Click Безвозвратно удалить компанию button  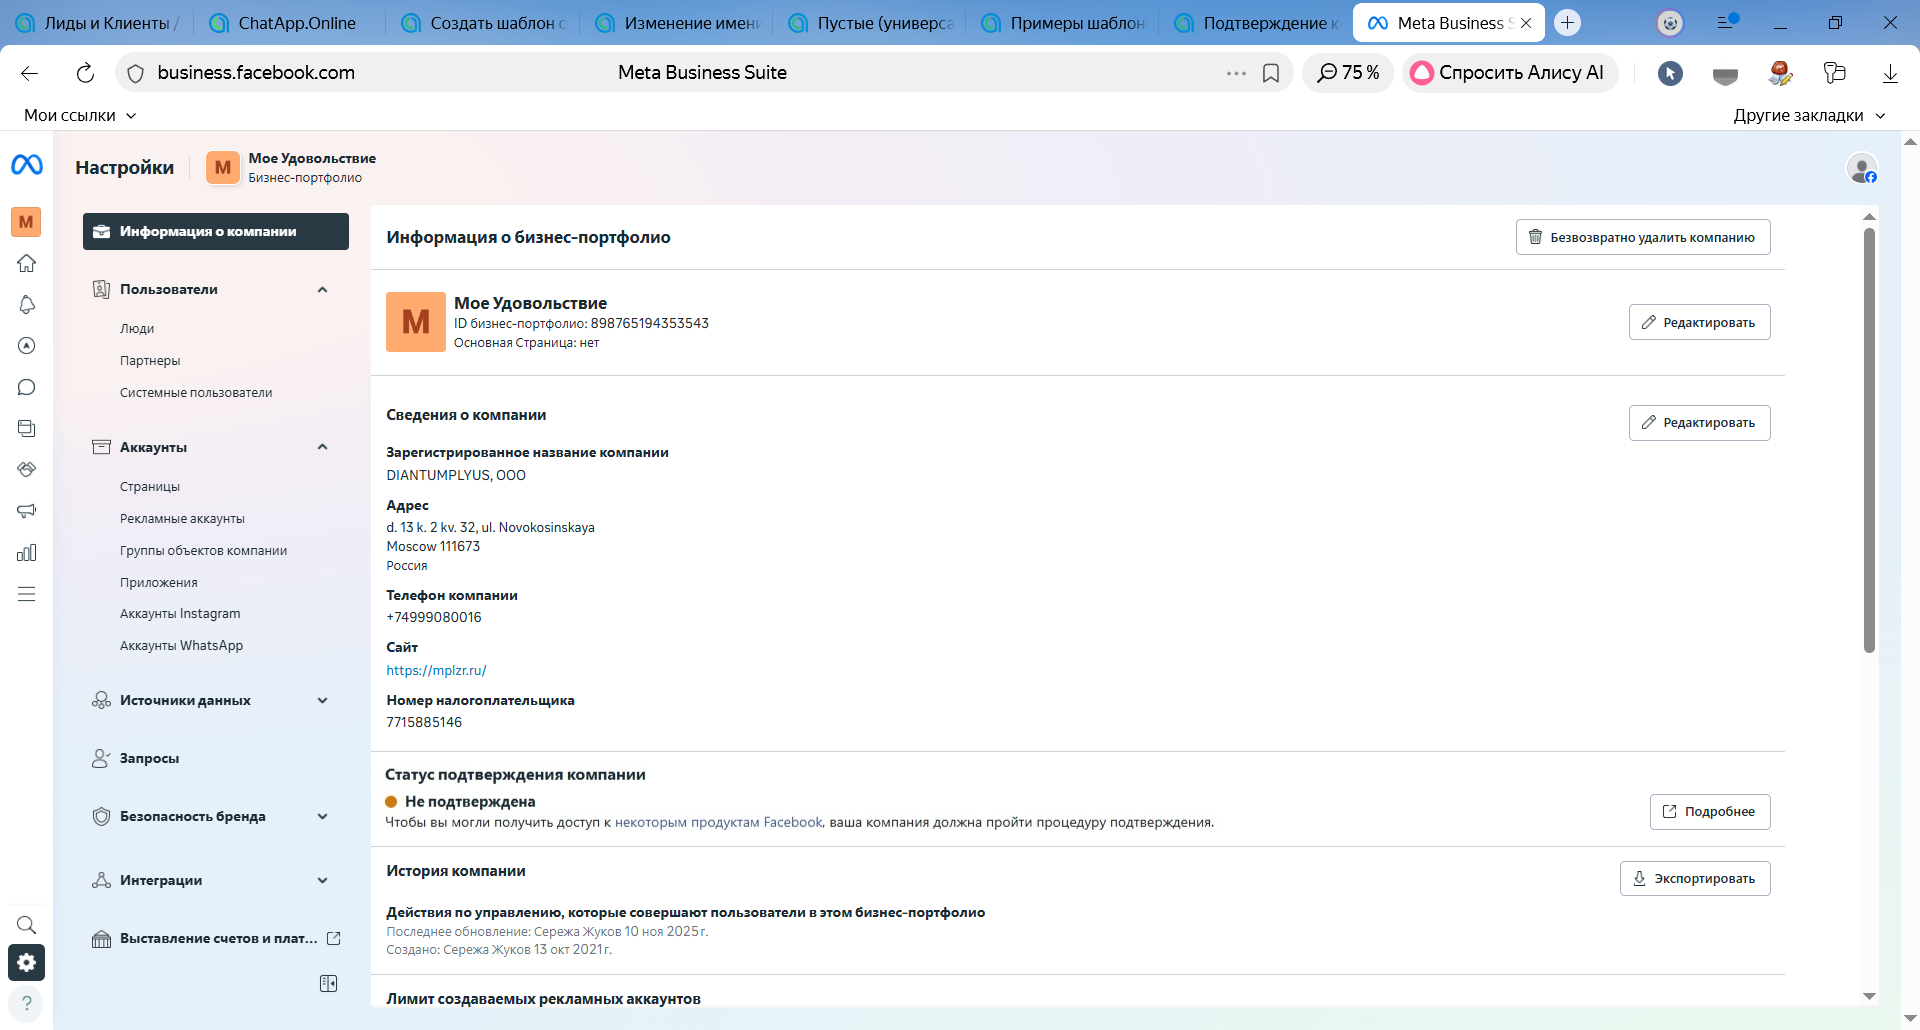(1642, 238)
